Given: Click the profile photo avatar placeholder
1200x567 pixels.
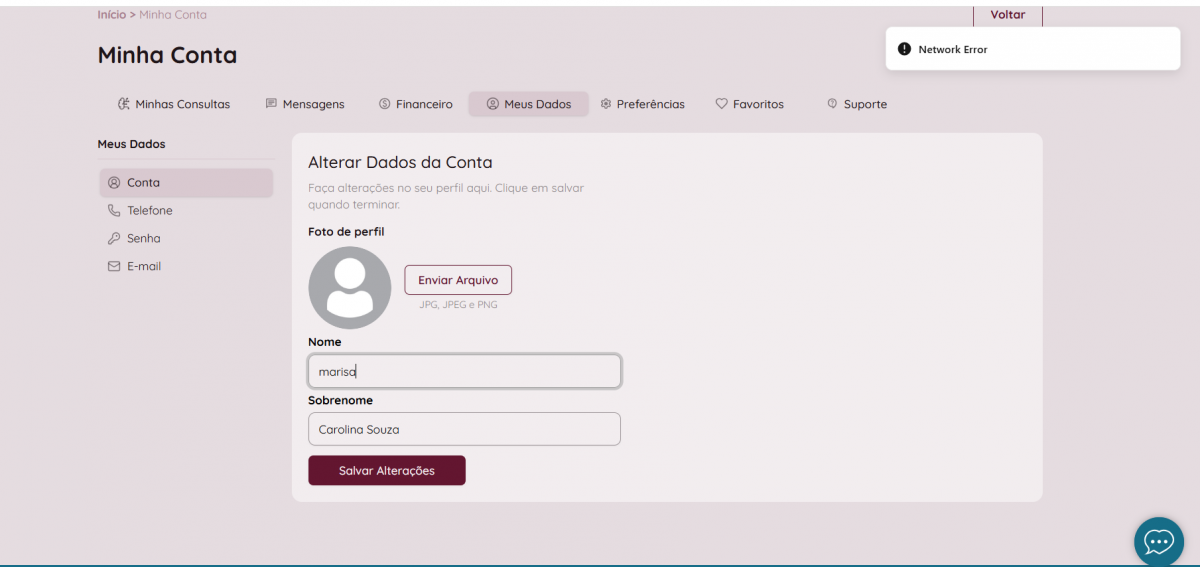Looking at the screenshot, I should point(350,288).
